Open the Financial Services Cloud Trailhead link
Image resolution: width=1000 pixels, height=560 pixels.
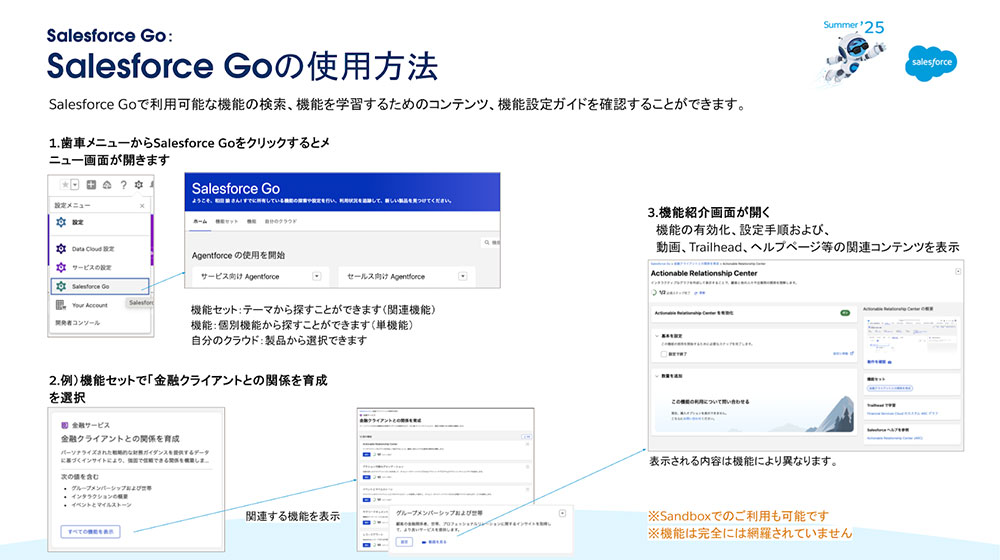902,413
